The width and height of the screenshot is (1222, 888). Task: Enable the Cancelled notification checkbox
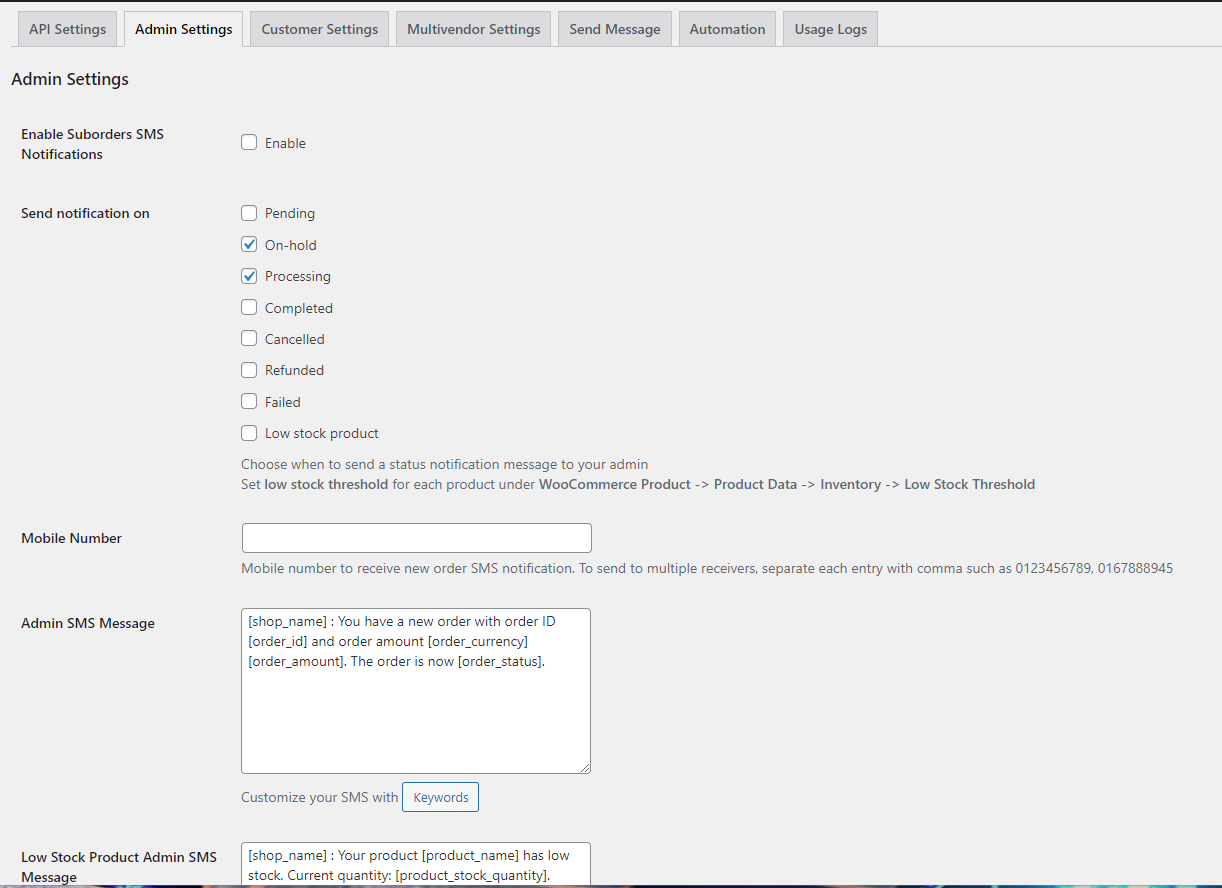coord(249,339)
